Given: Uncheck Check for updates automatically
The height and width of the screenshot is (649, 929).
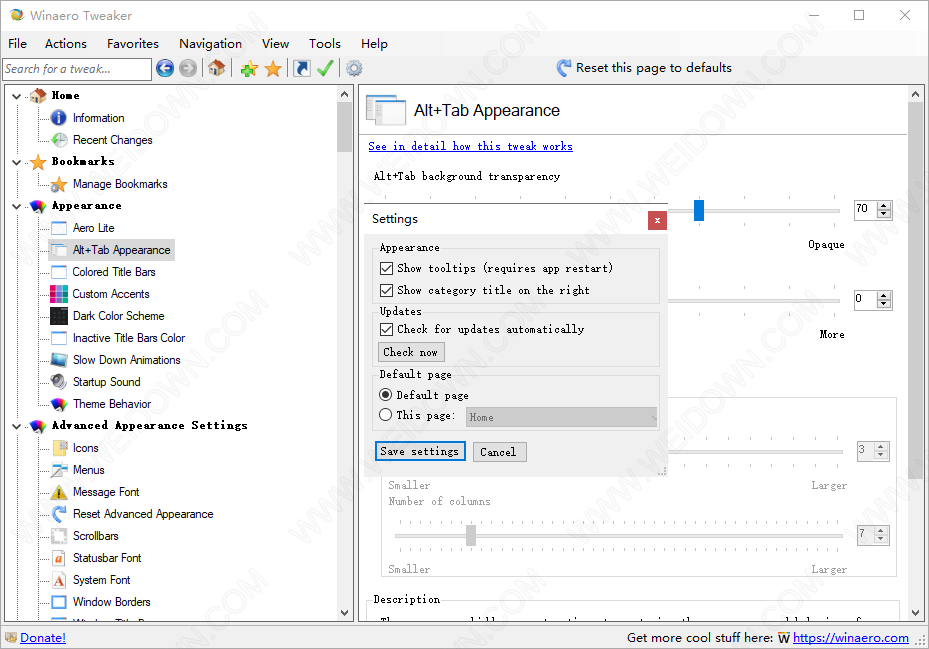Looking at the screenshot, I should 386,330.
